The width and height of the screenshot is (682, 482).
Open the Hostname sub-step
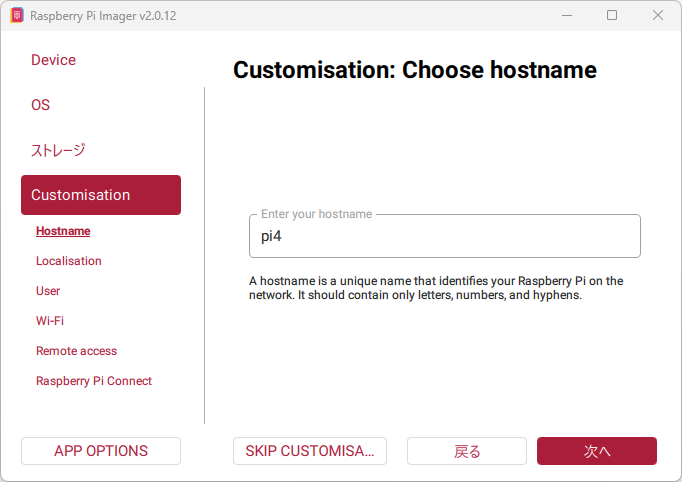[63, 231]
